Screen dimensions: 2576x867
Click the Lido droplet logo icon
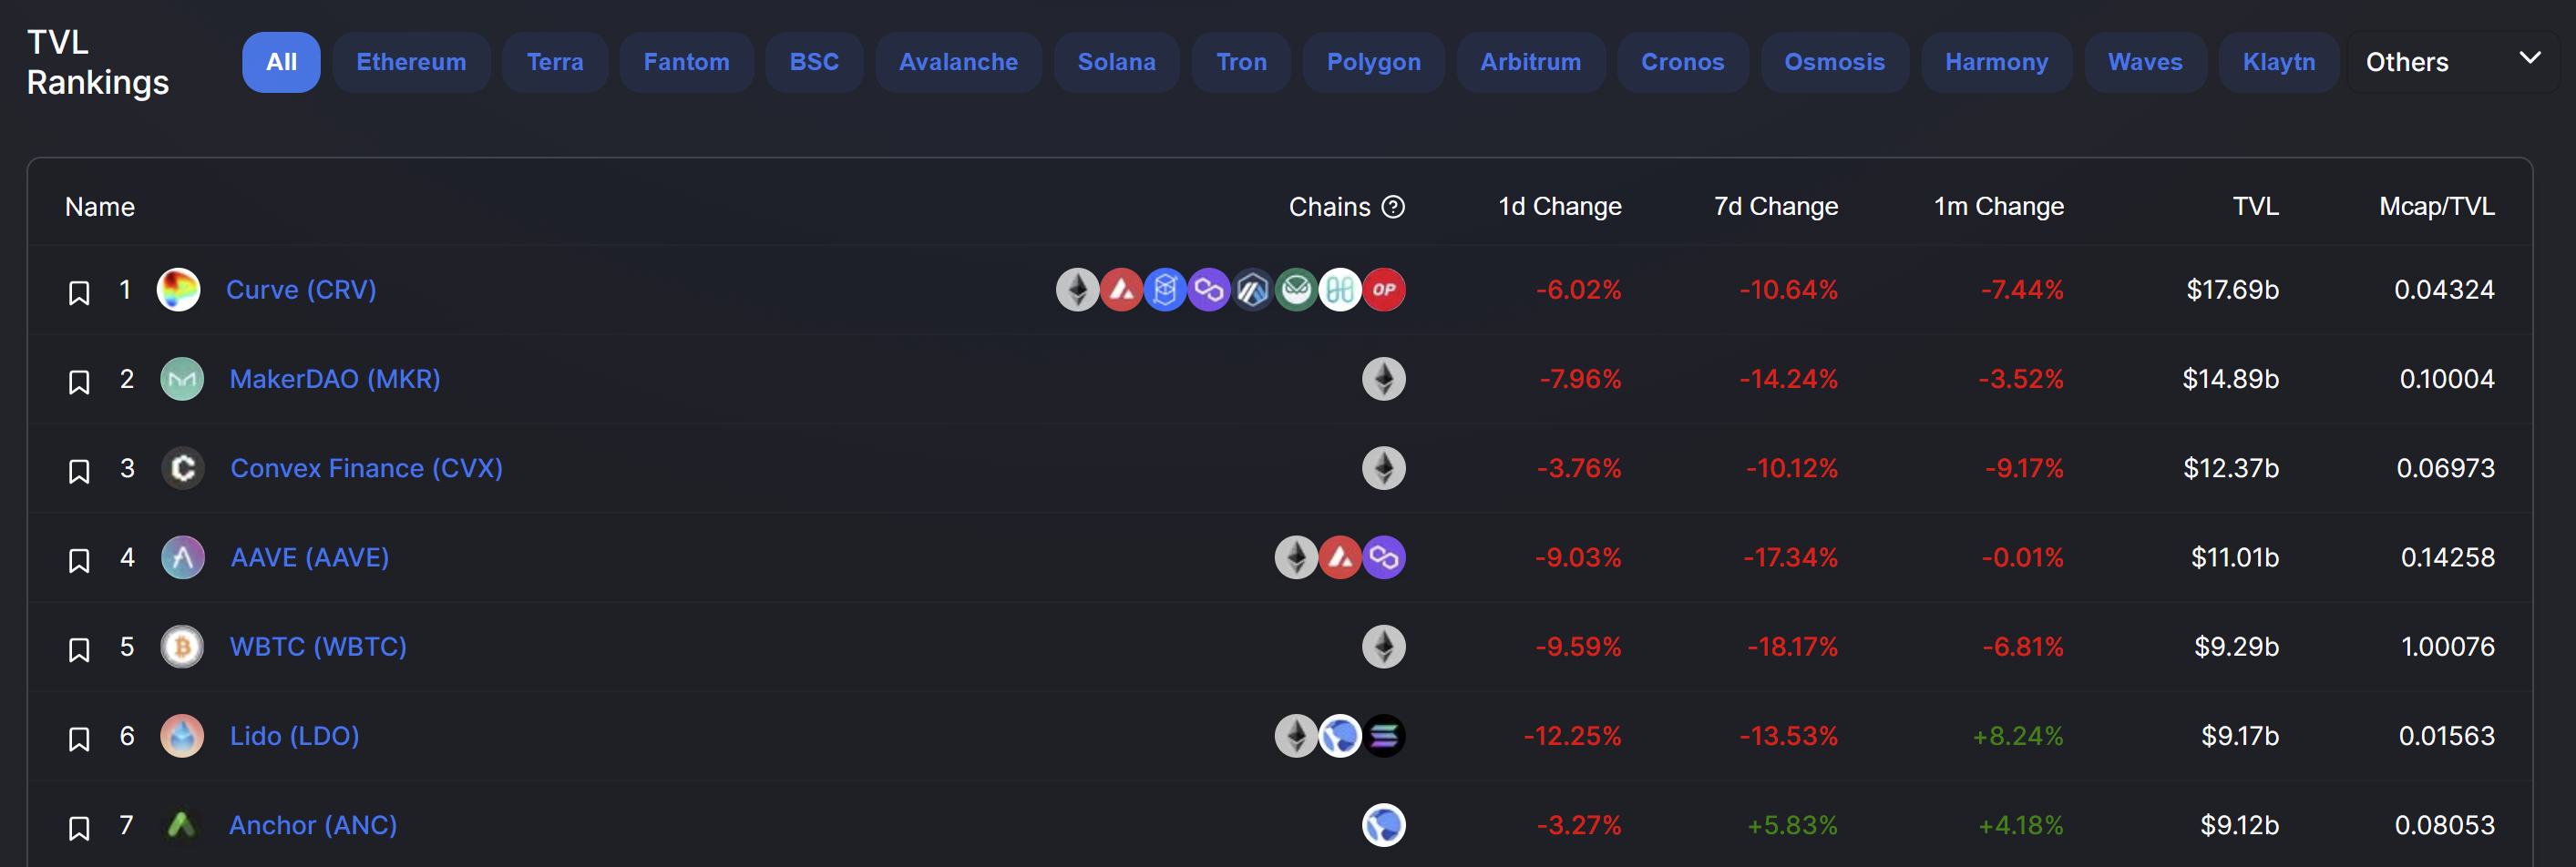182,736
